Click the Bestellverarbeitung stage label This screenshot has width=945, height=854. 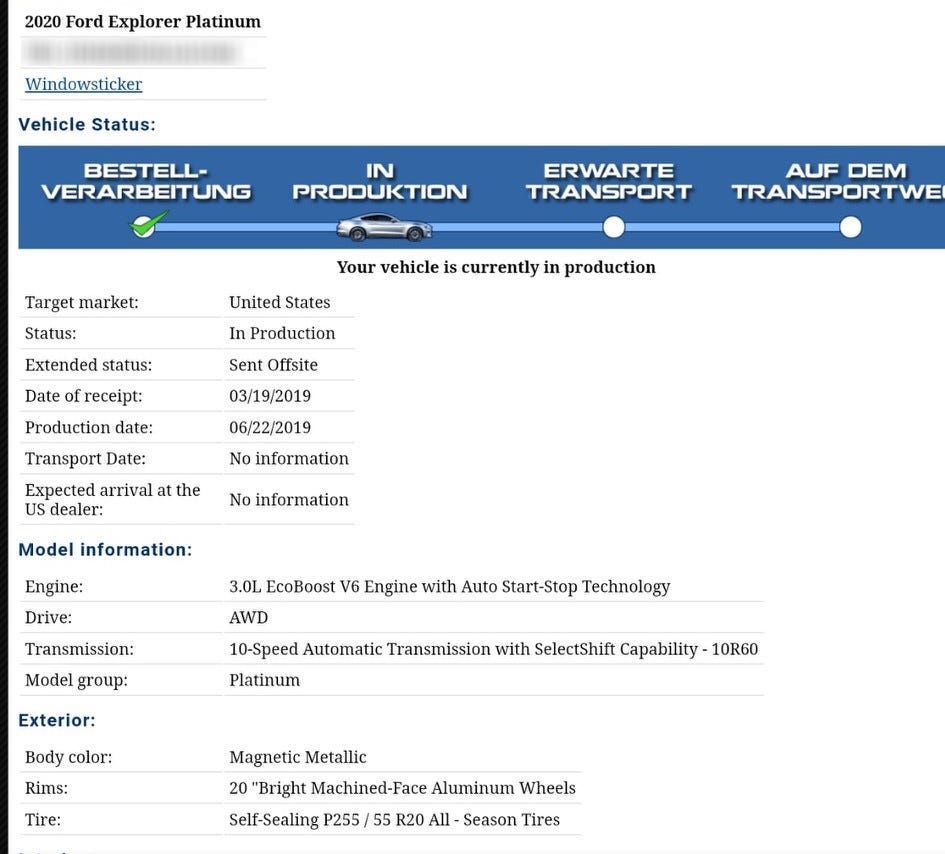tap(146, 181)
